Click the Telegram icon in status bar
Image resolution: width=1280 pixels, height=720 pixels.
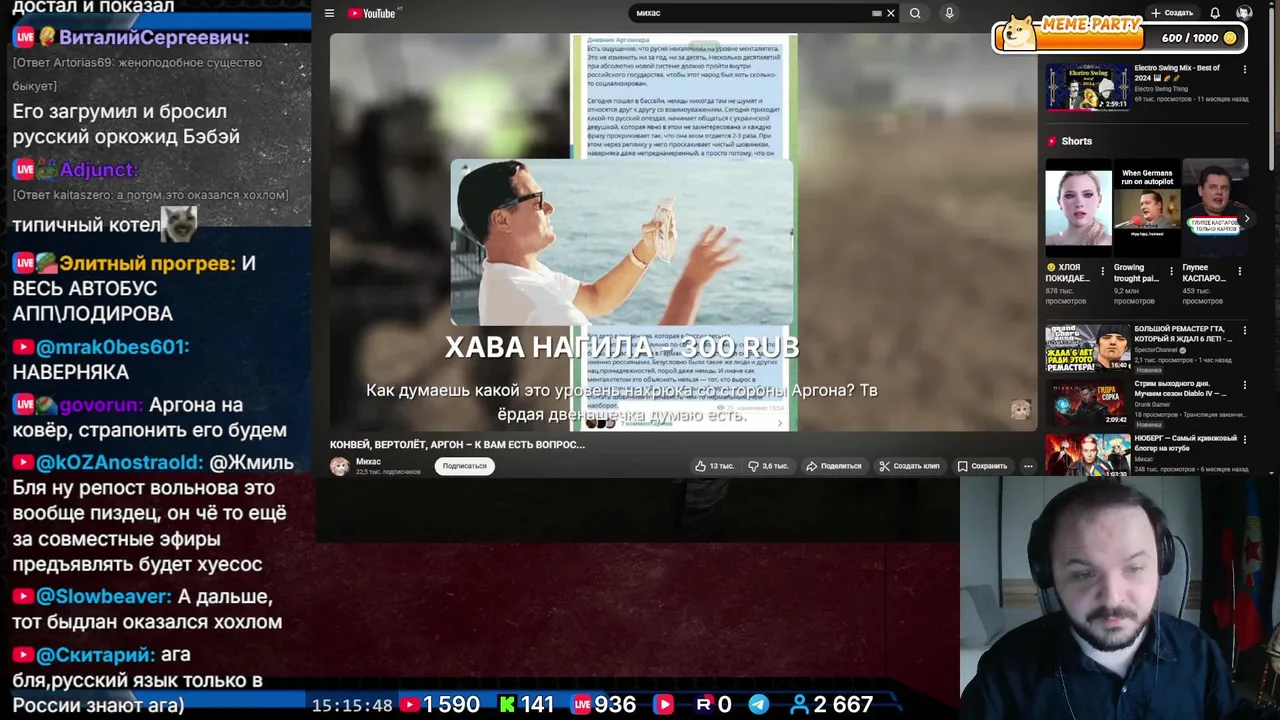[x=759, y=705]
